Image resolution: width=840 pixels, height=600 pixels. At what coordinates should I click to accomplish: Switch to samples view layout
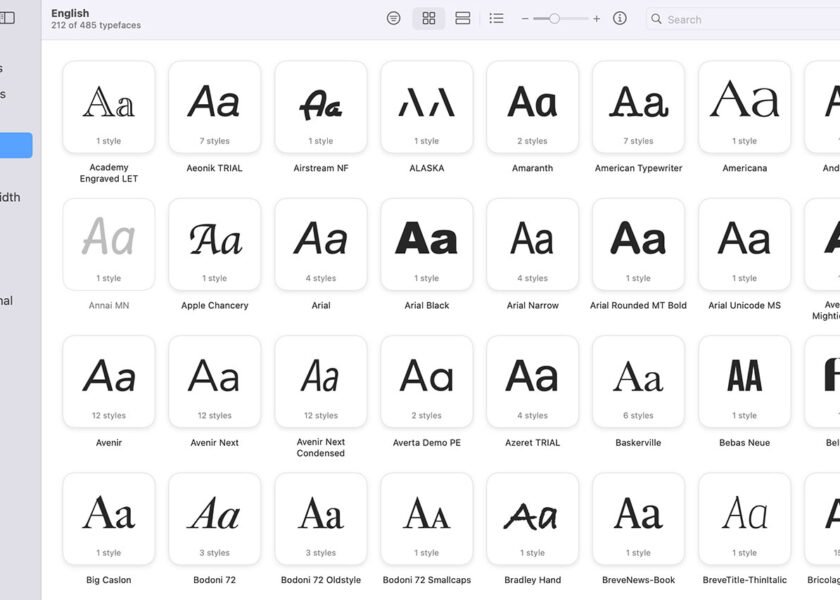pos(462,18)
